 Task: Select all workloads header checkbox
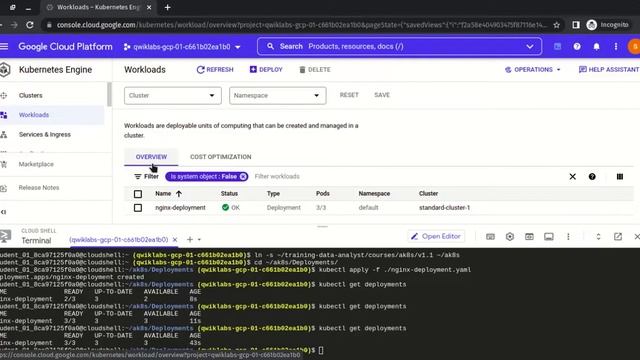[138, 194]
